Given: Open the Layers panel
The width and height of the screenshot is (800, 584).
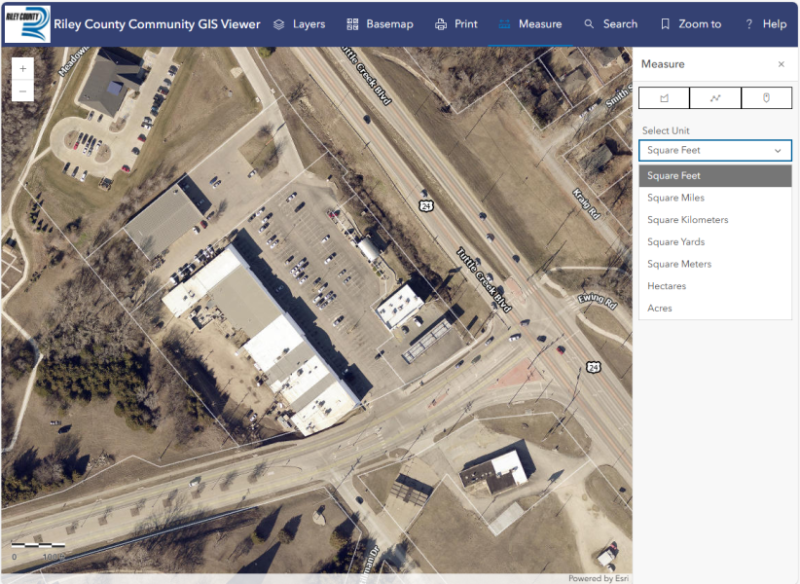Looking at the screenshot, I should (299, 24).
